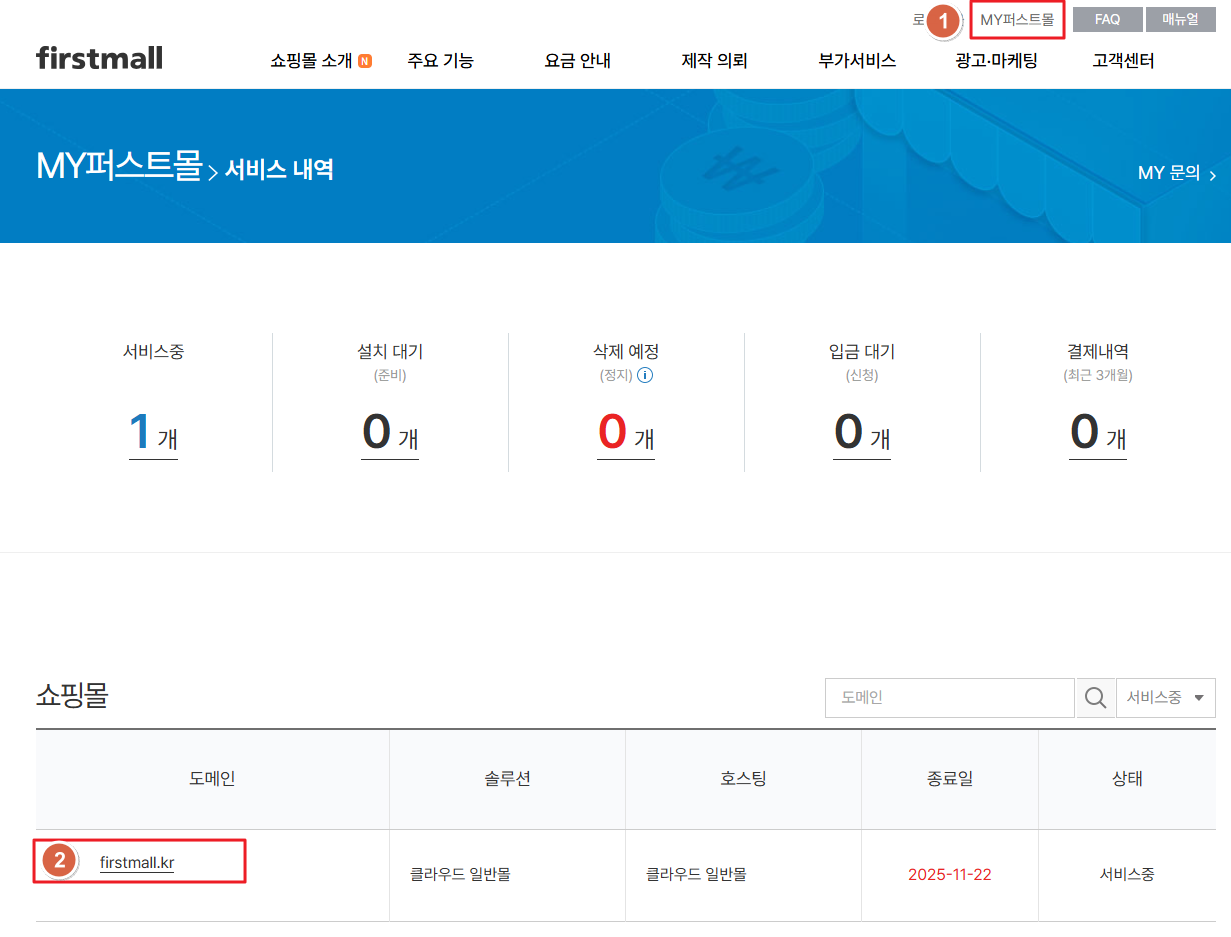
Task: Open the firstmall.kr domain link
Action: (x=137, y=863)
